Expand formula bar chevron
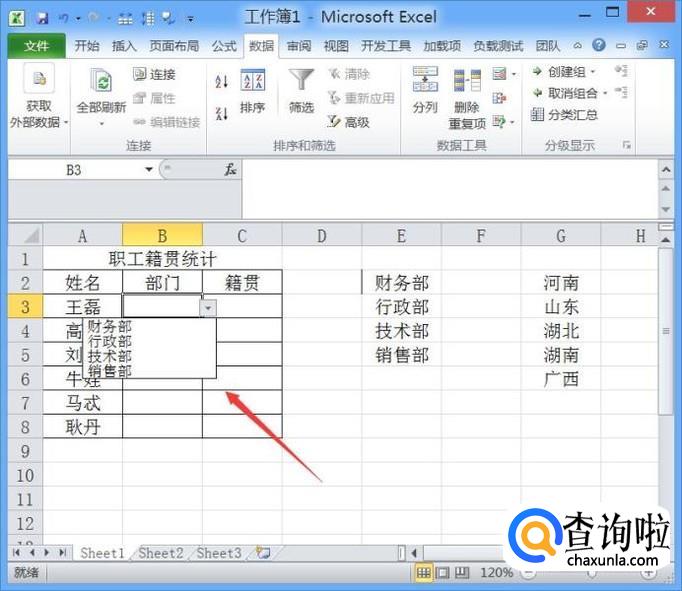 665,170
